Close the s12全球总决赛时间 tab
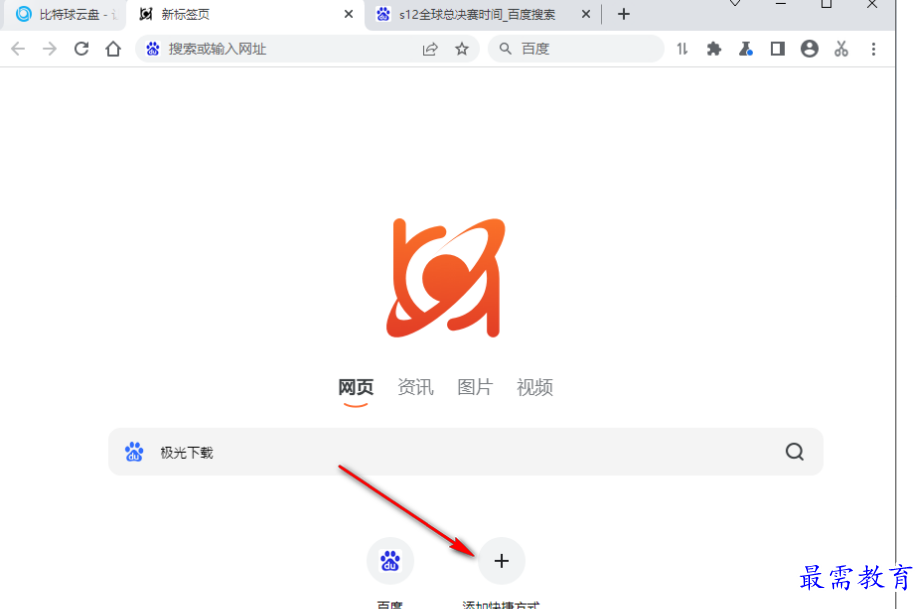The width and height of the screenshot is (921, 609). (586, 14)
